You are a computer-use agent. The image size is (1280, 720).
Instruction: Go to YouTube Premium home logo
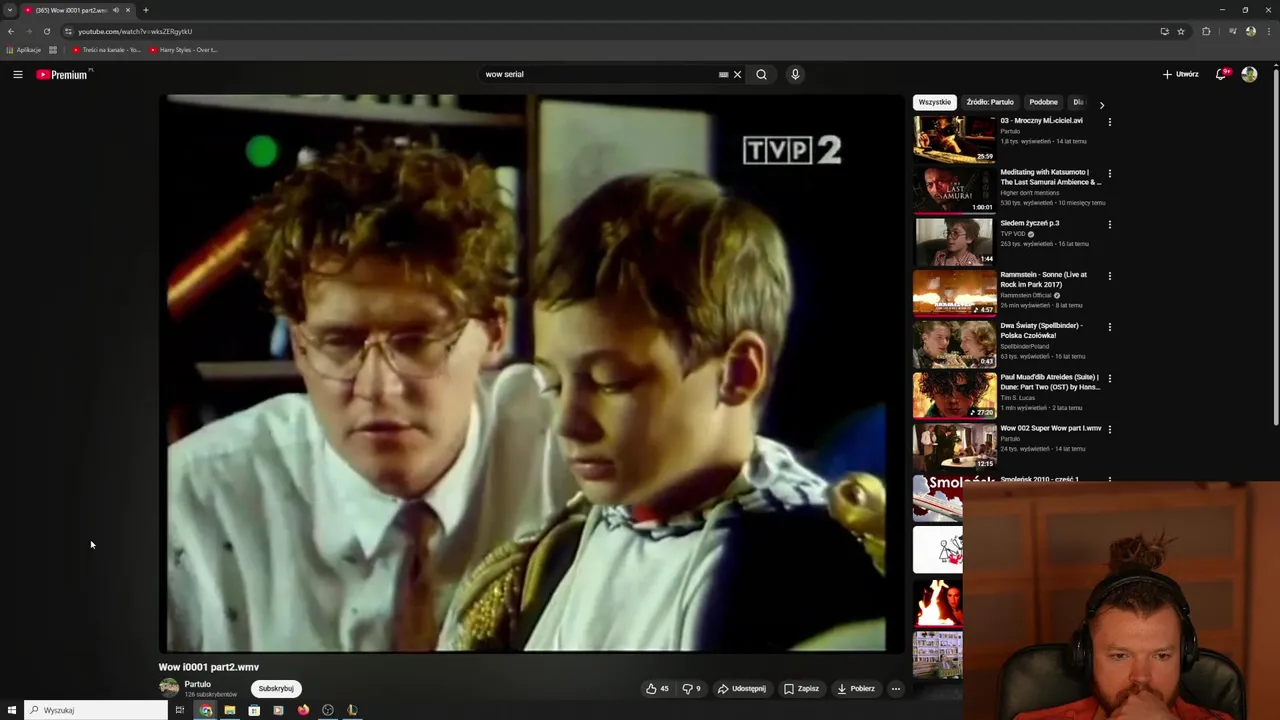(62, 75)
